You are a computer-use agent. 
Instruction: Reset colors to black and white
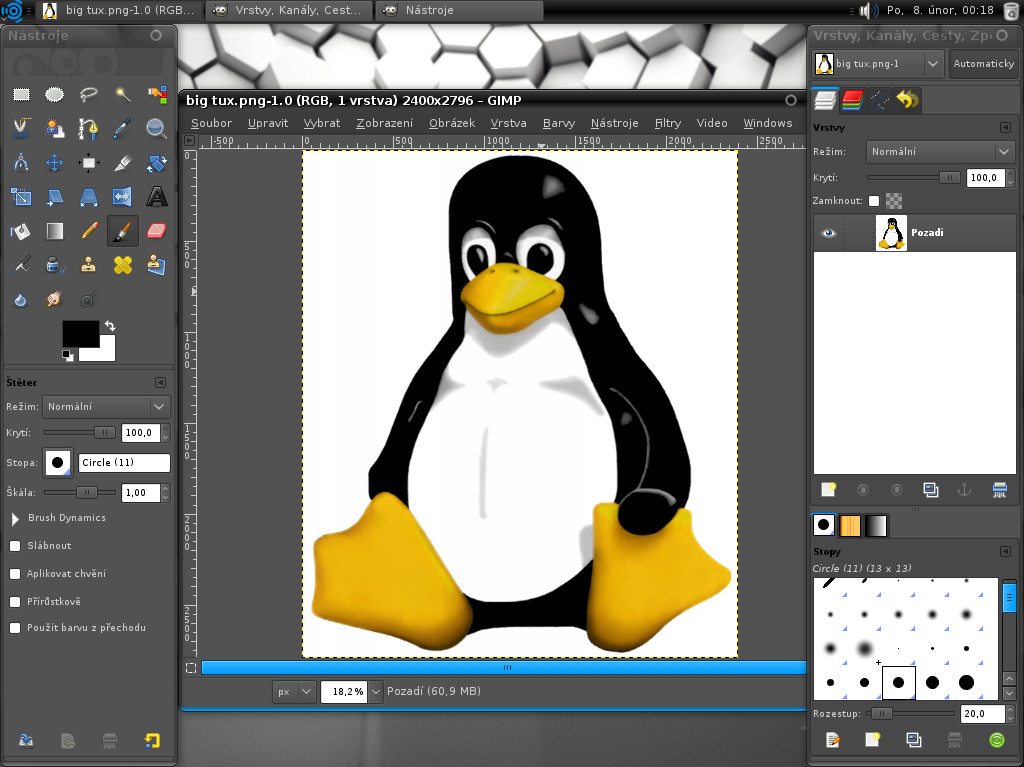click(67, 355)
